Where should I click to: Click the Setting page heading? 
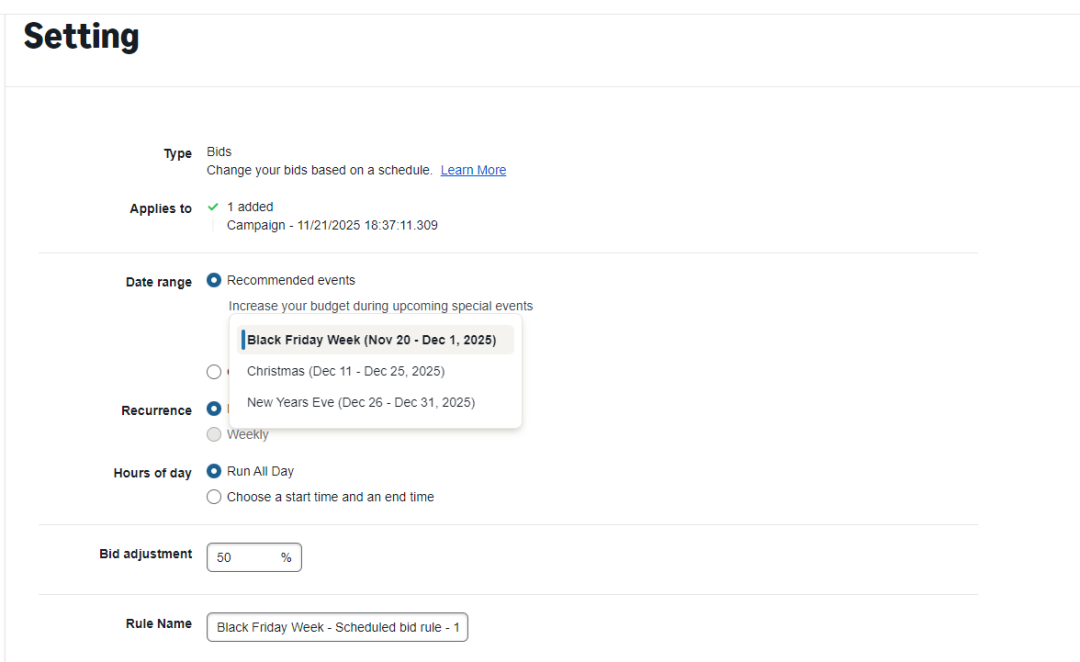81,37
